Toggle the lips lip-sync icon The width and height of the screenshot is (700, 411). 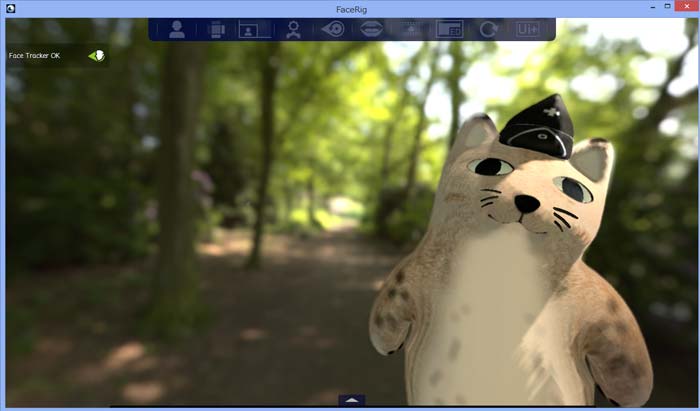371,29
